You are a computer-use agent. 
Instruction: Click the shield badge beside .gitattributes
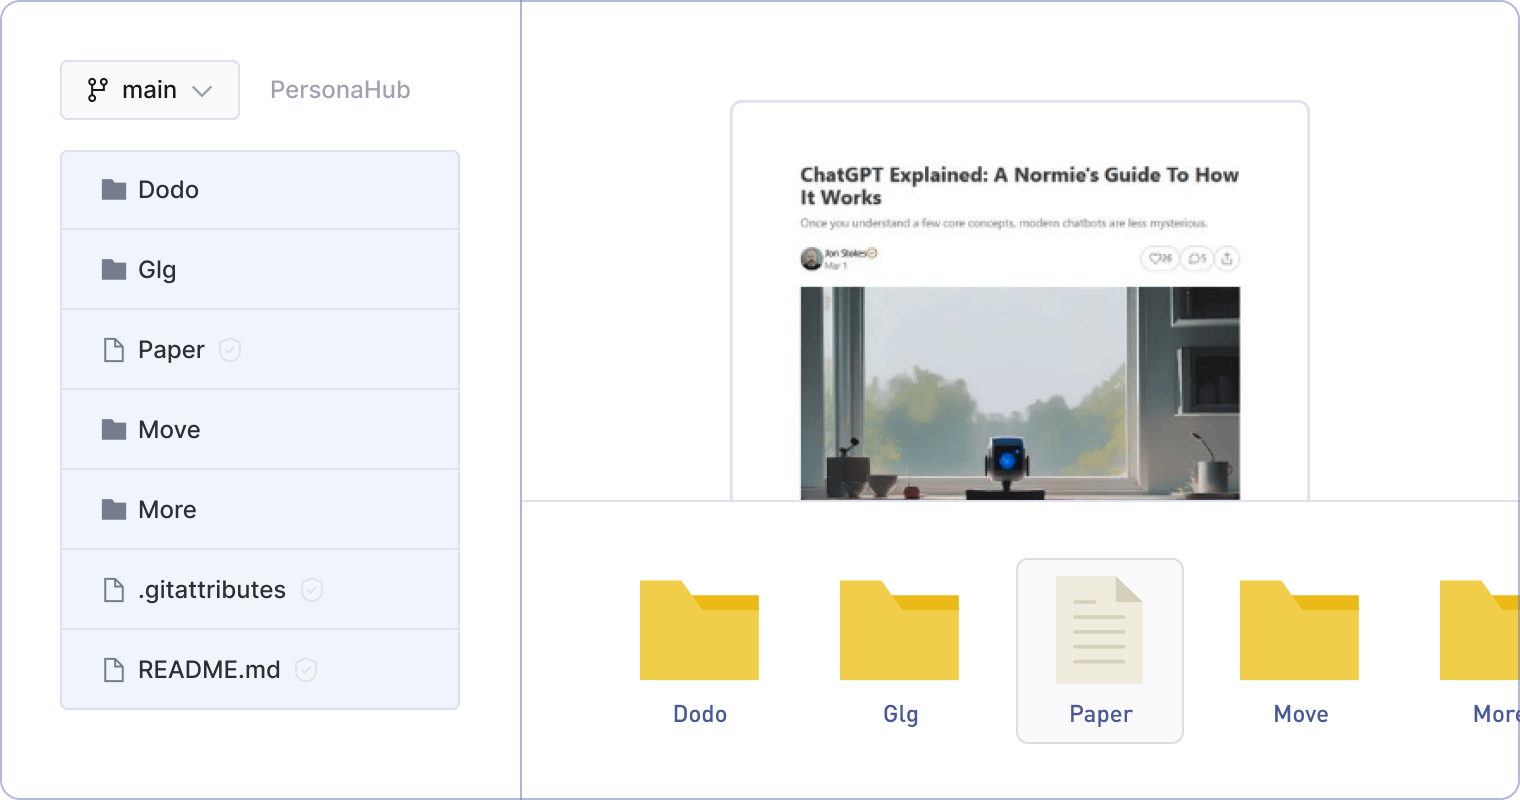click(312, 590)
